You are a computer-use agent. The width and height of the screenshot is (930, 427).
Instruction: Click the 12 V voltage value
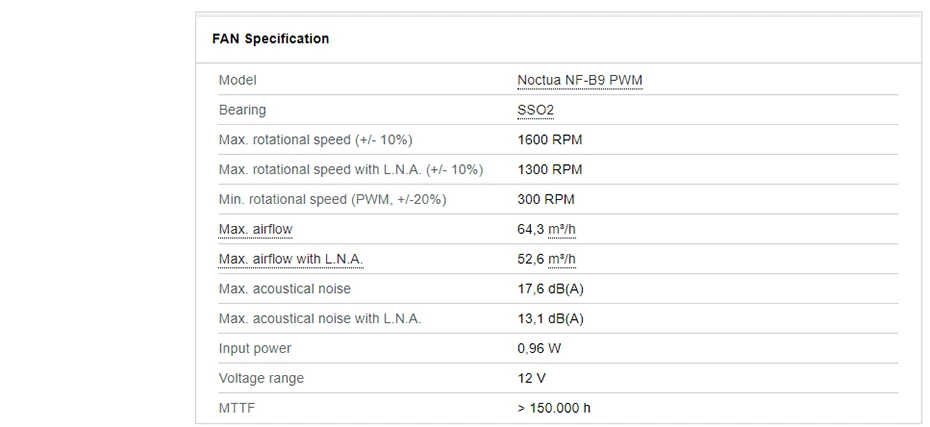tap(531, 379)
